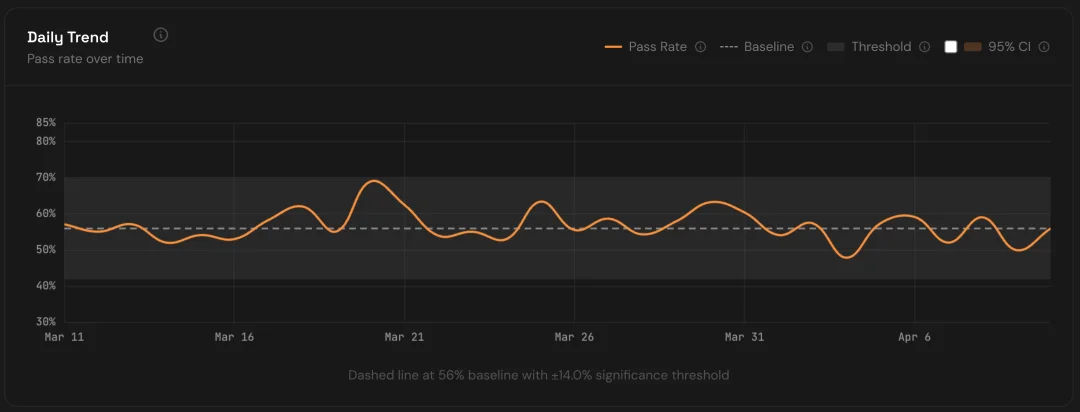Viewport: 1080px width, 412px height.
Task: Click the orange Pass Rate line legend marker
Action: [614, 47]
